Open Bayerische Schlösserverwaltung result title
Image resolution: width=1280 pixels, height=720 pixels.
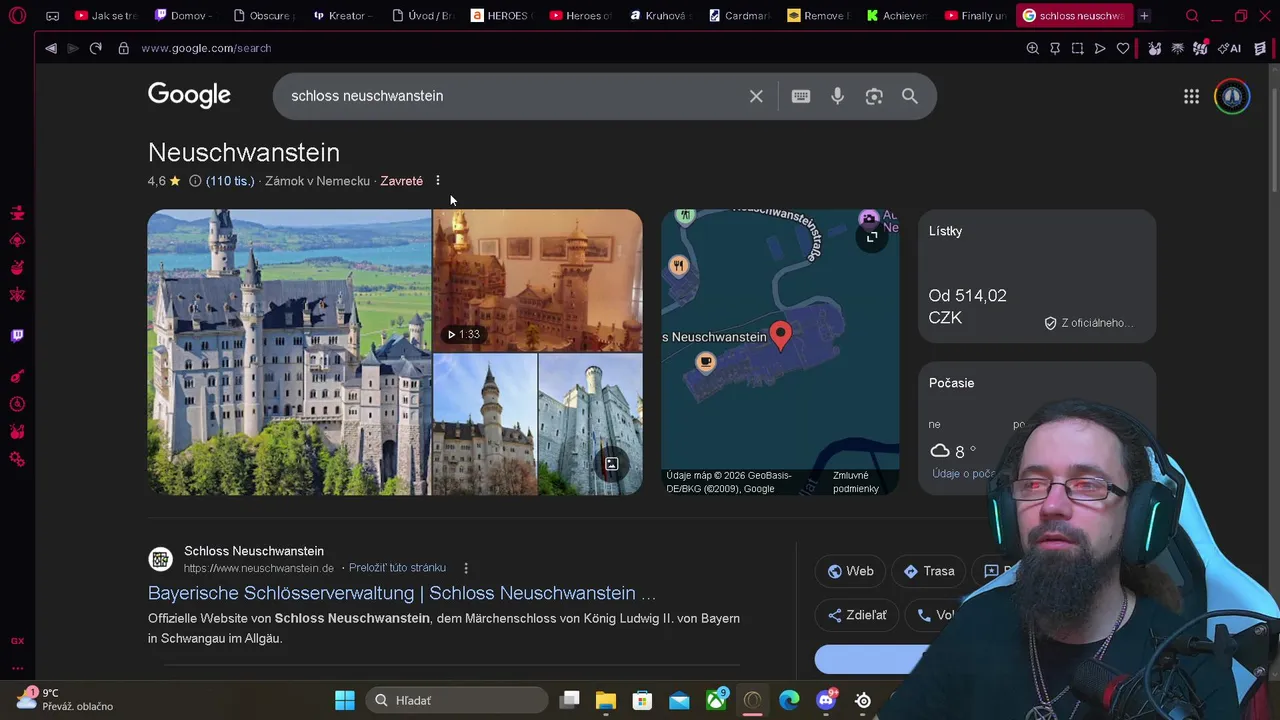point(402,593)
